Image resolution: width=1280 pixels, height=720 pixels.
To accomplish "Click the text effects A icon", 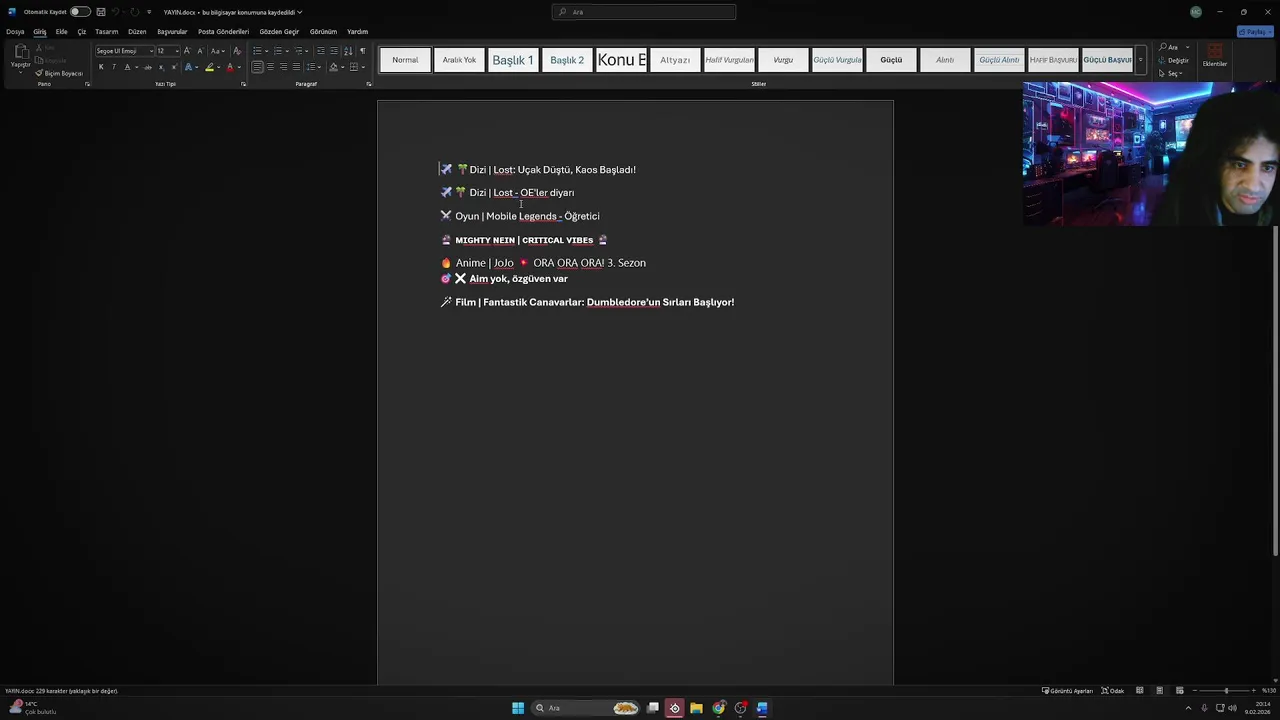I will click(x=188, y=67).
